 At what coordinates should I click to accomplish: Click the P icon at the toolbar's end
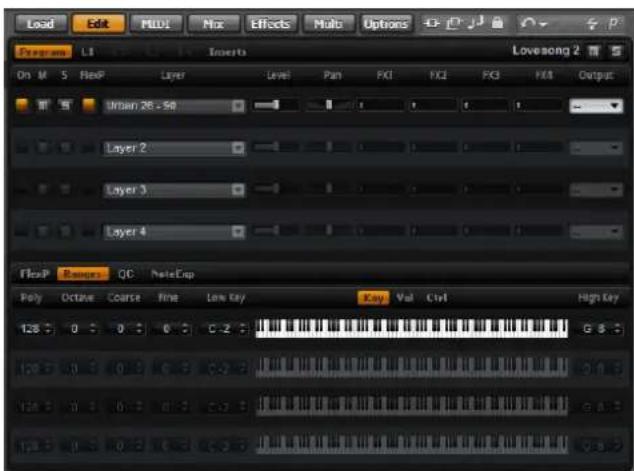click(613, 23)
